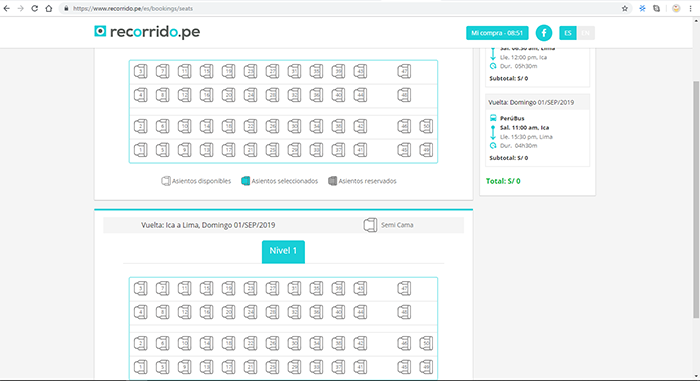The width and height of the screenshot is (700, 381).
Task: Click the Asientos seleccionados legend icon
Action: click(245, 181)
